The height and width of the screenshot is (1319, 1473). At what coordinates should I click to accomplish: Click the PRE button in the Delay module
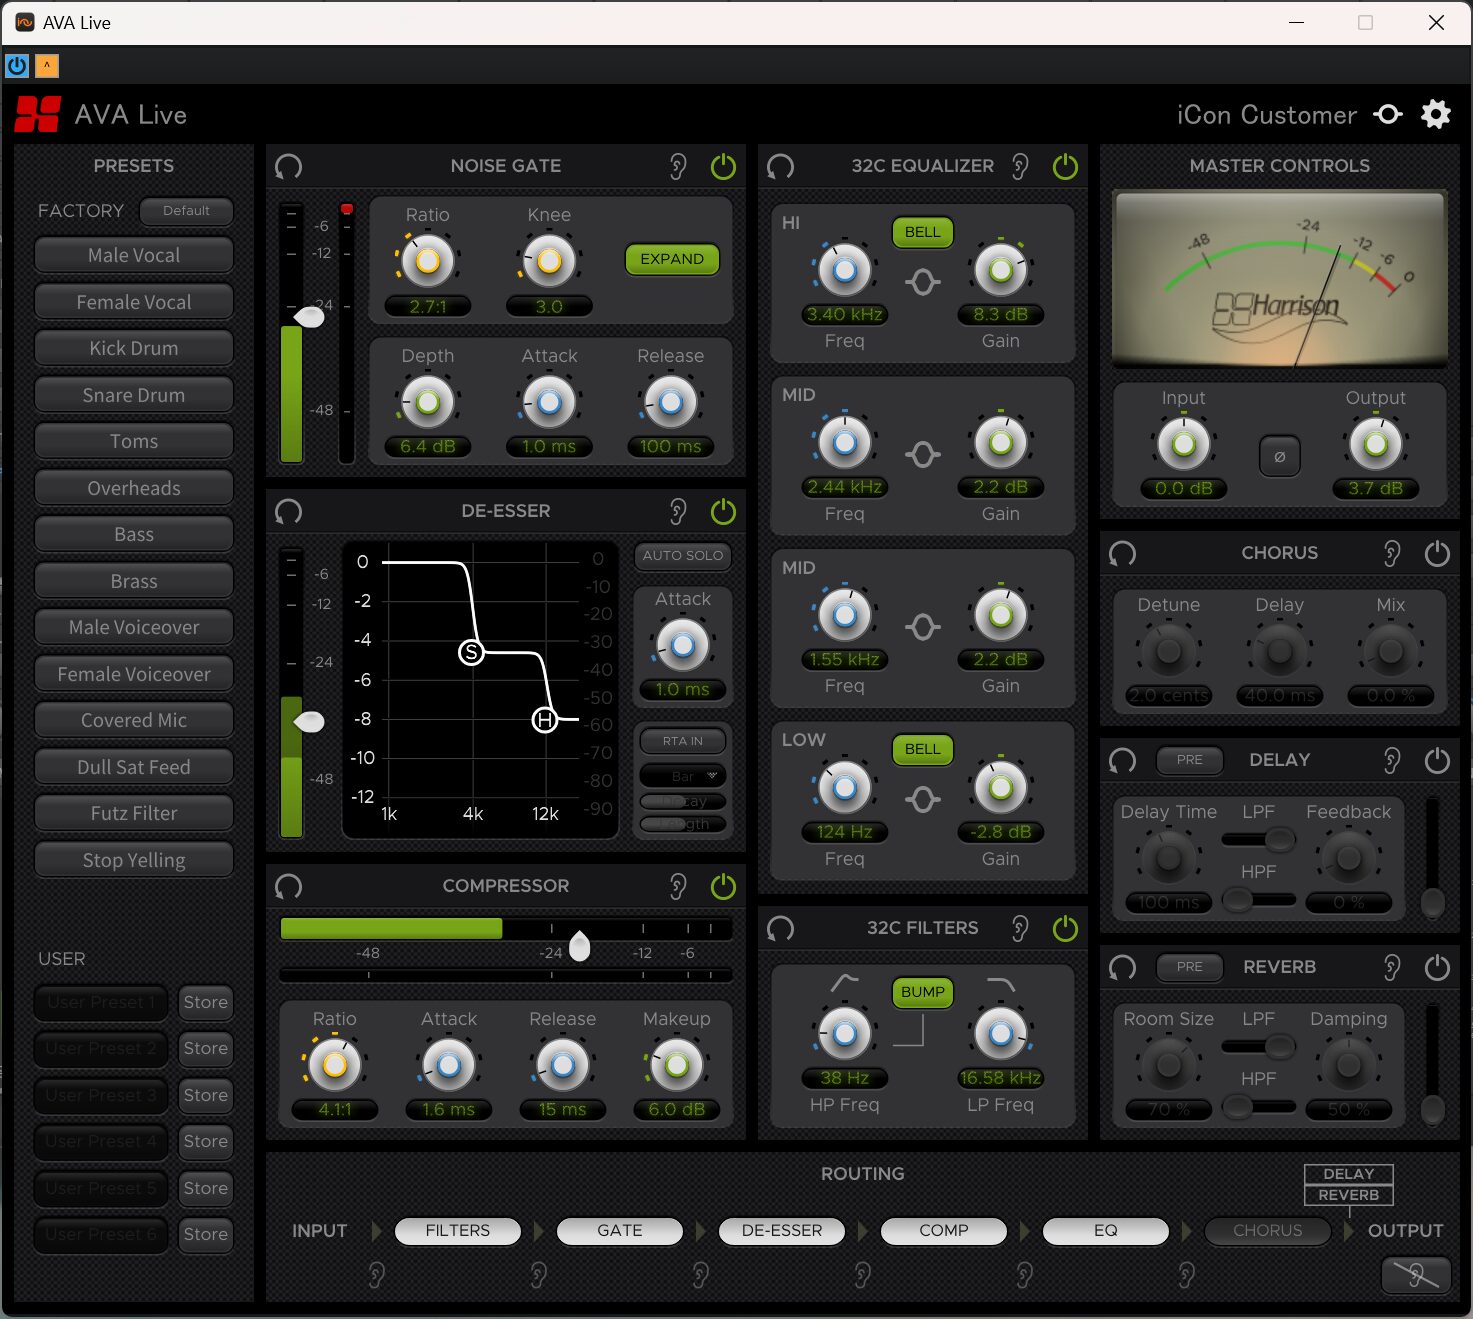pos(1190,760)
